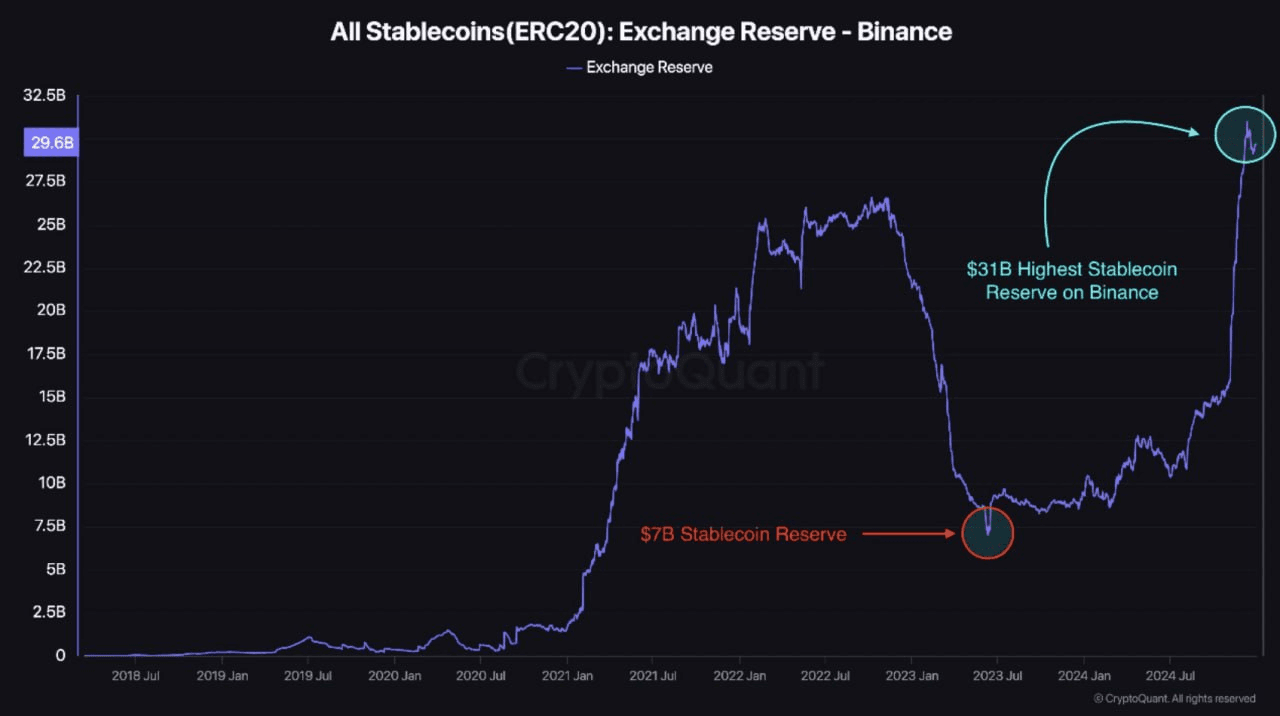Select the 2023 Jul x-axis marker
The height and width of the screenshot is (716, 1280).
pos(997,677)
